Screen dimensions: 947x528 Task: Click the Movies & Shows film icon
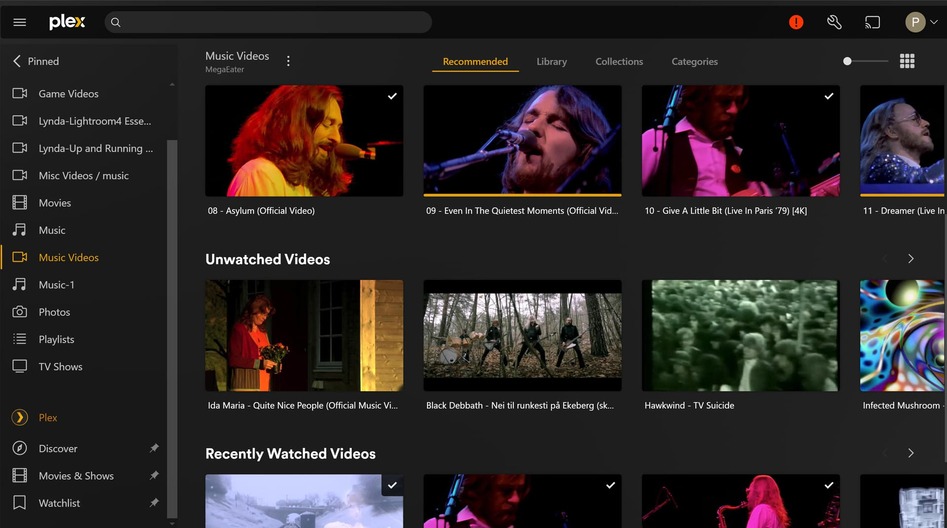20,475
